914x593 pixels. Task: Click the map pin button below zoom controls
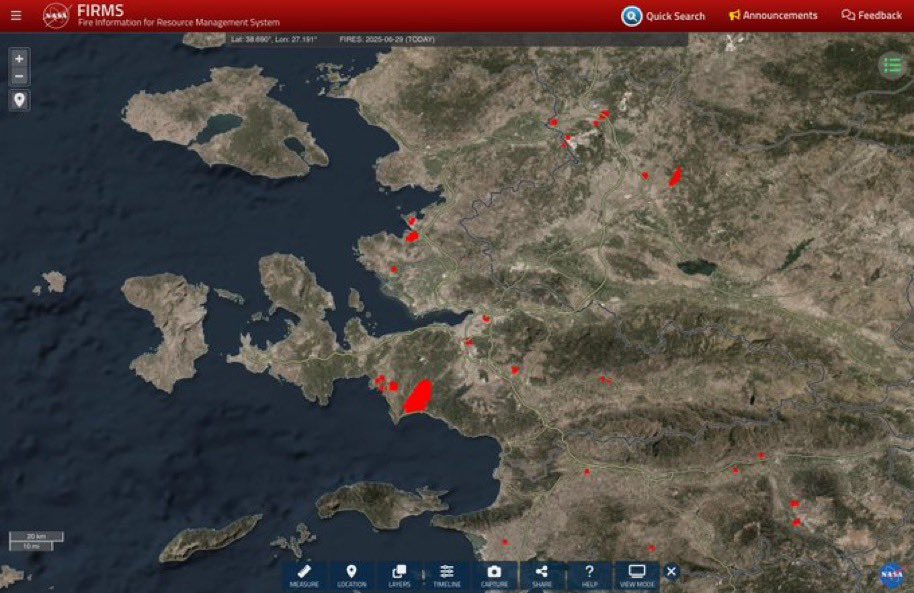(x=19, y=100)
